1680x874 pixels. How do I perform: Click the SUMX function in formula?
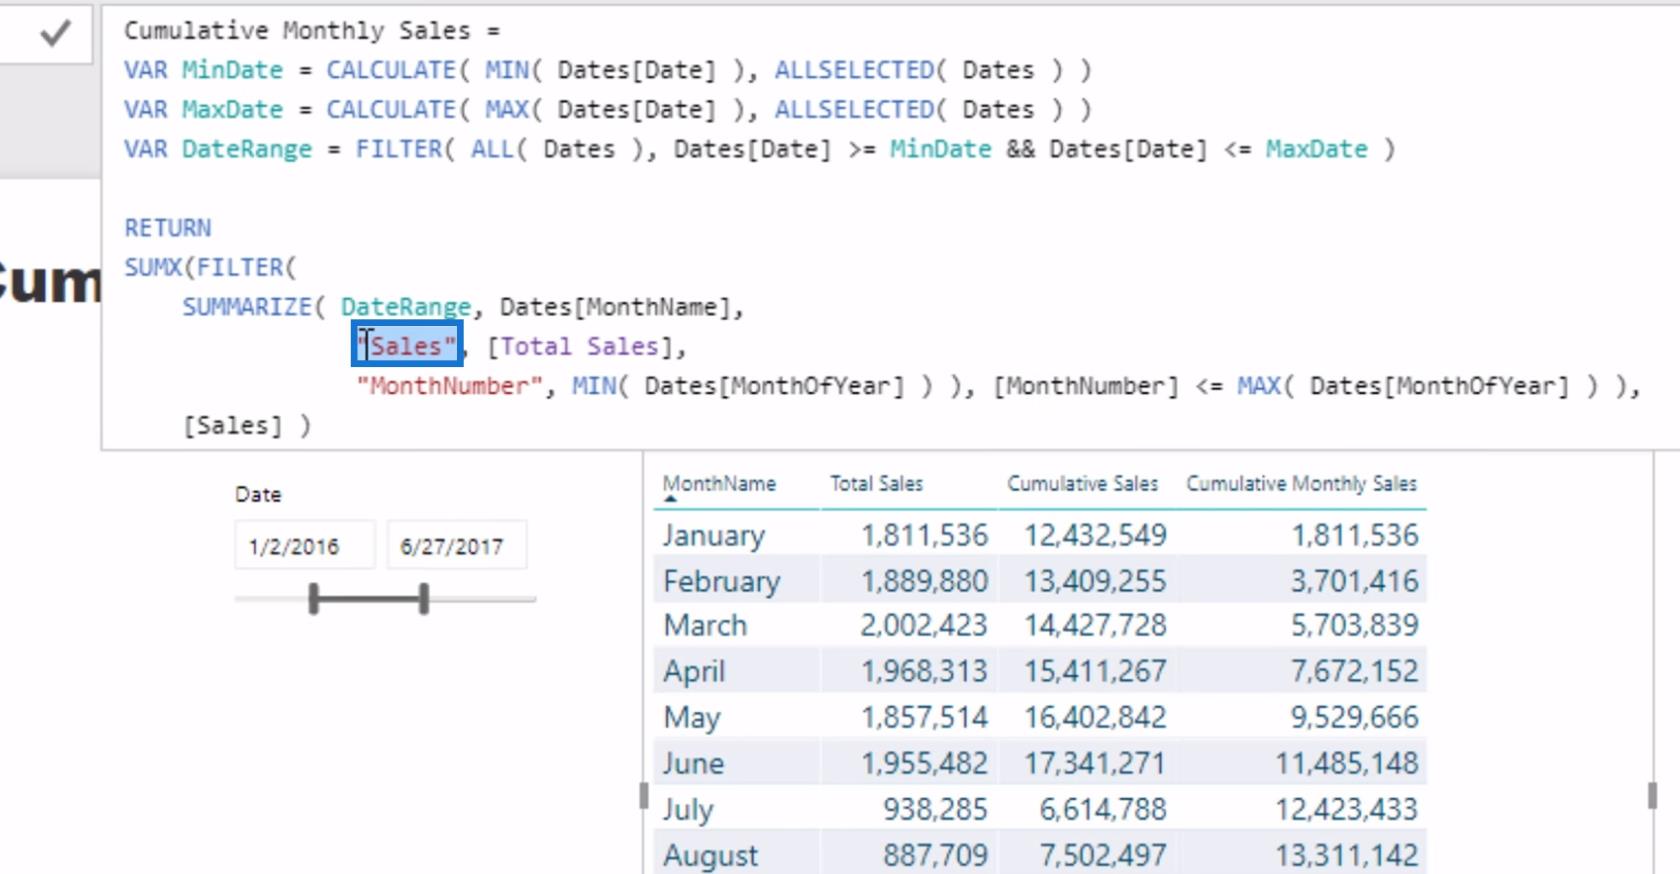point(153,267)
